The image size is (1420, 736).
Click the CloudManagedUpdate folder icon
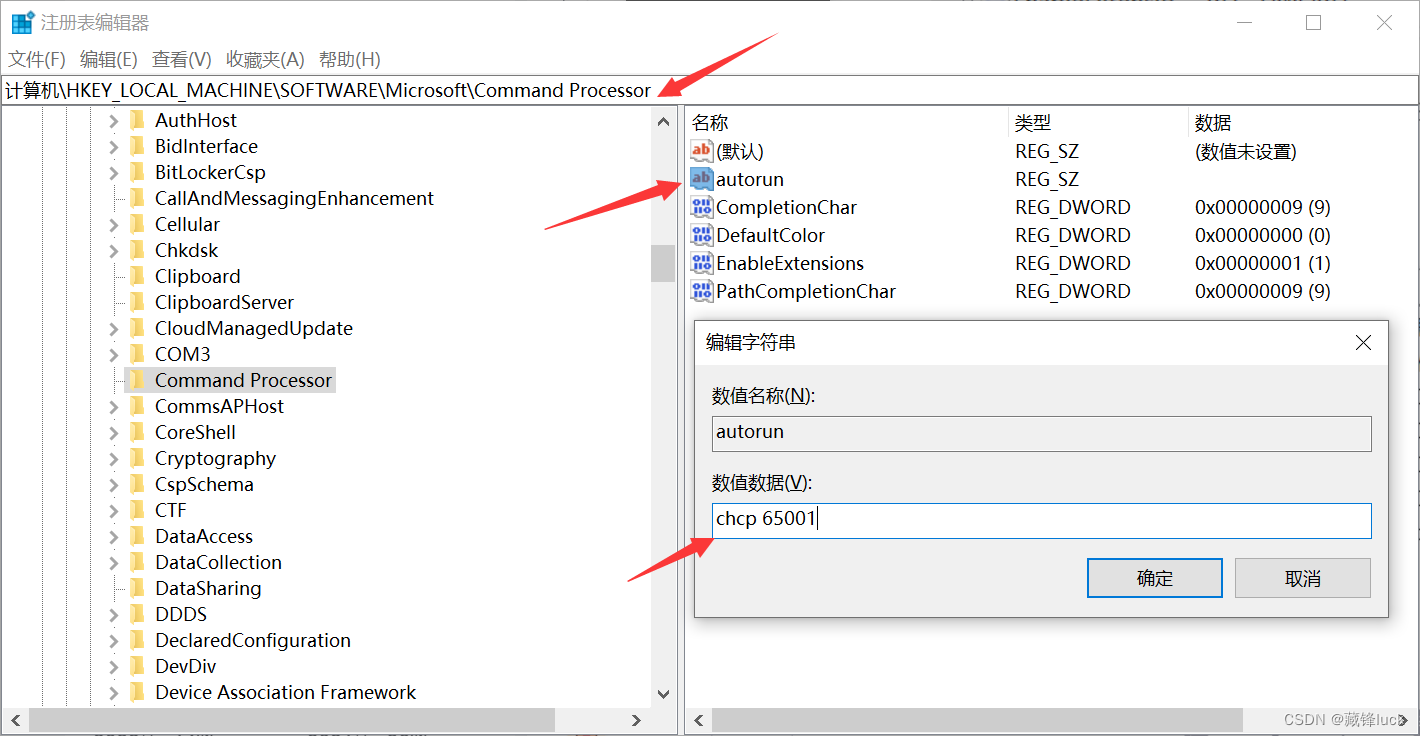coord(138,328)
